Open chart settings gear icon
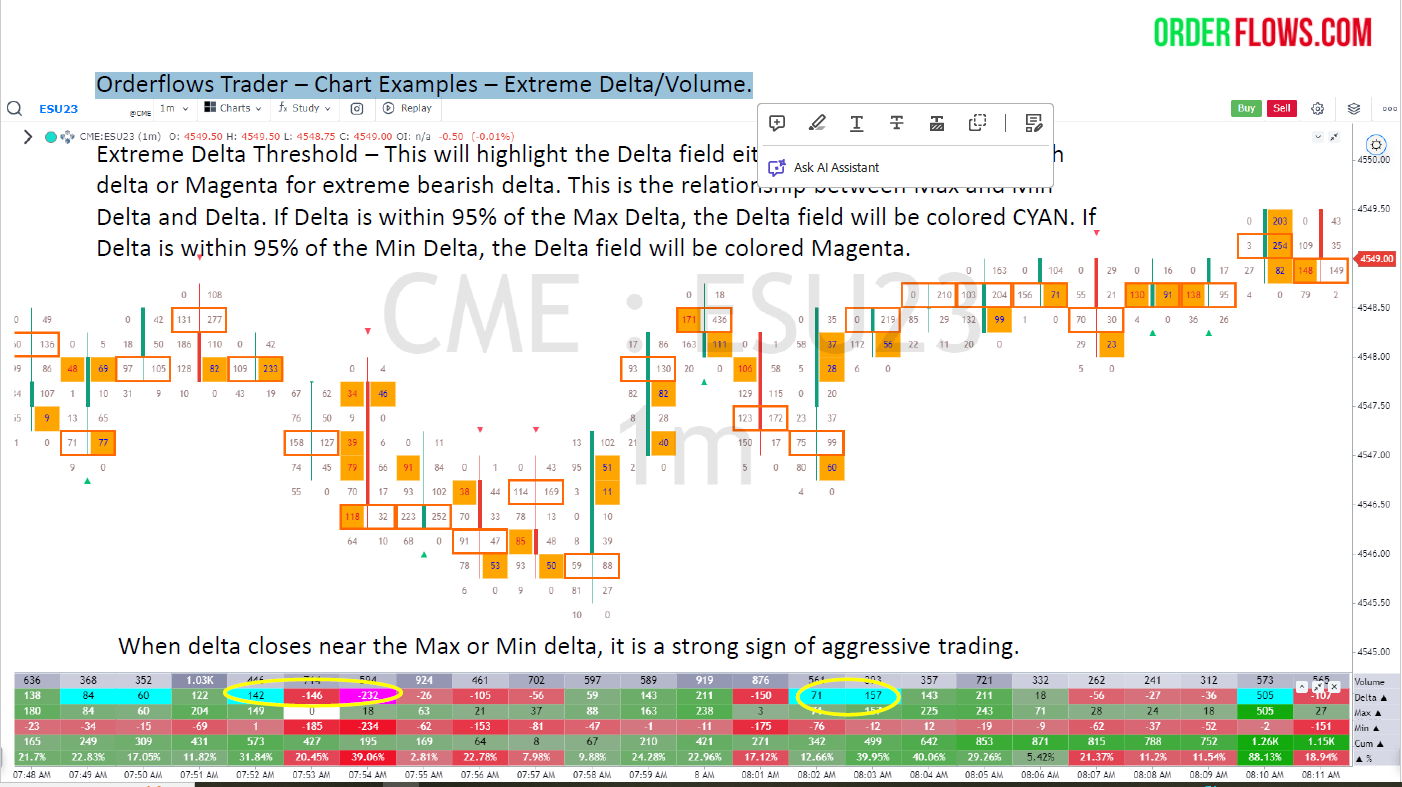 pyautogui.click(x=1318, y=108)
